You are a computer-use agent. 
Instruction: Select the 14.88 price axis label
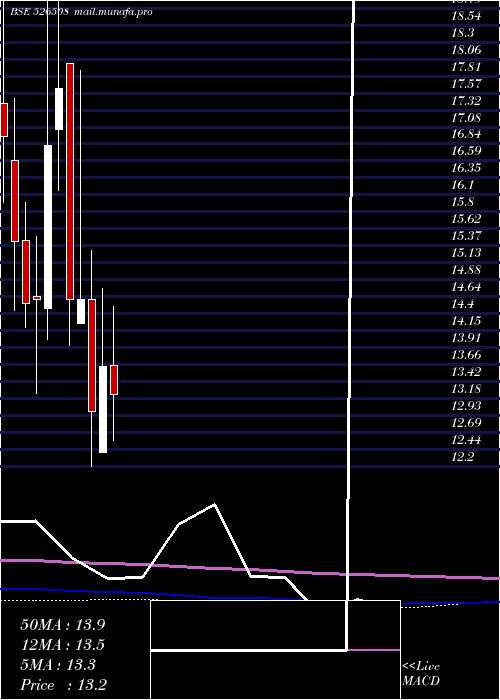click(466, 270)
